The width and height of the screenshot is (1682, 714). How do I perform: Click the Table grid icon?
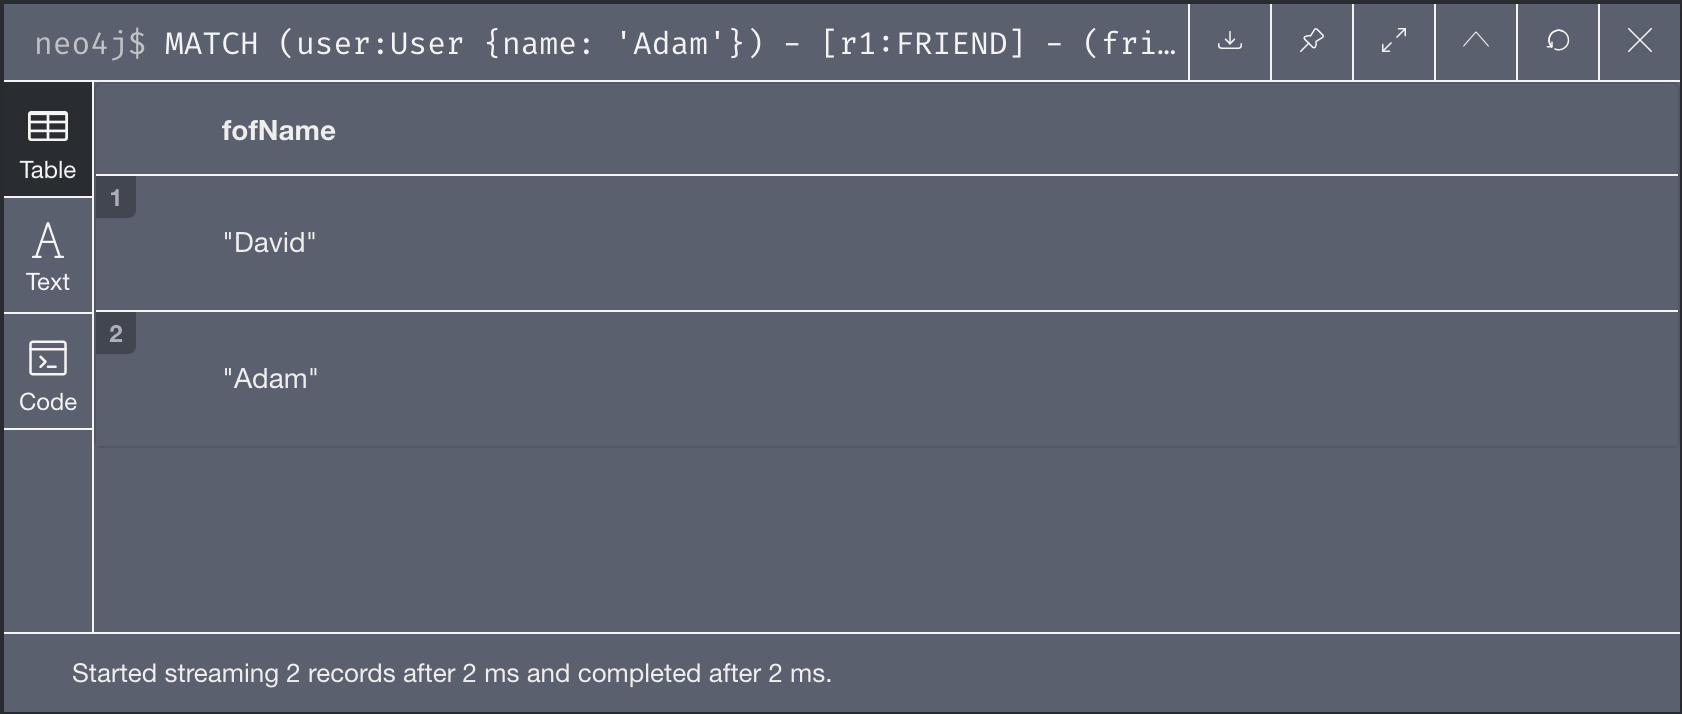tap(48, 127)
